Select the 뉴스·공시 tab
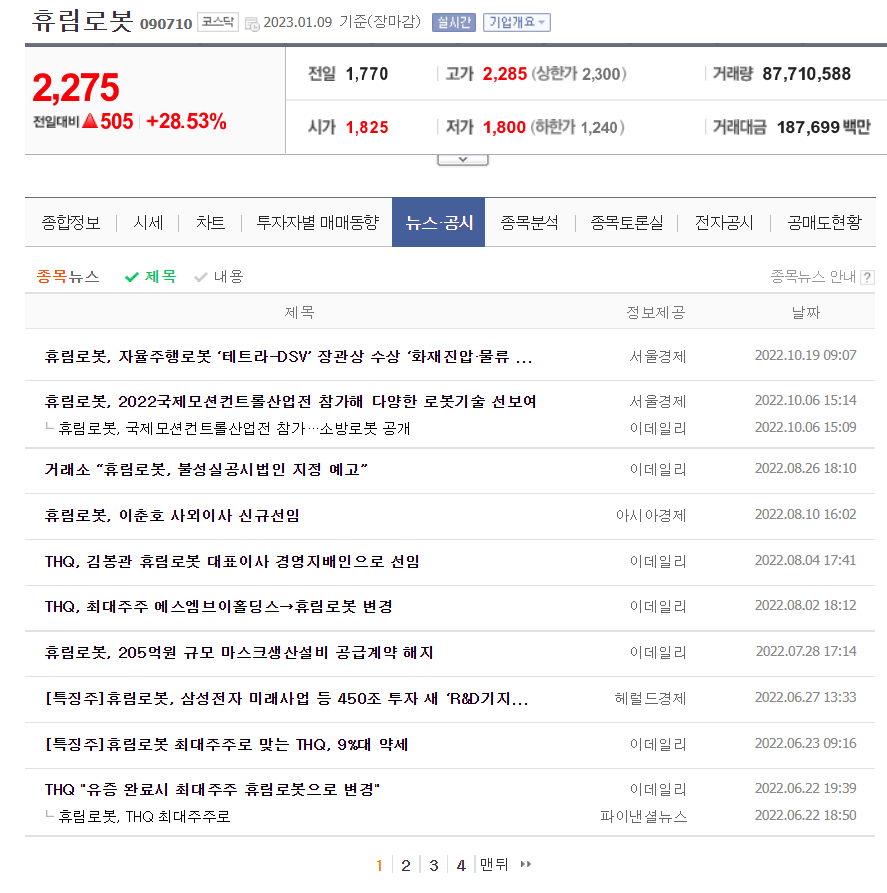The image size is (887, 893). (x=439, y=223)
